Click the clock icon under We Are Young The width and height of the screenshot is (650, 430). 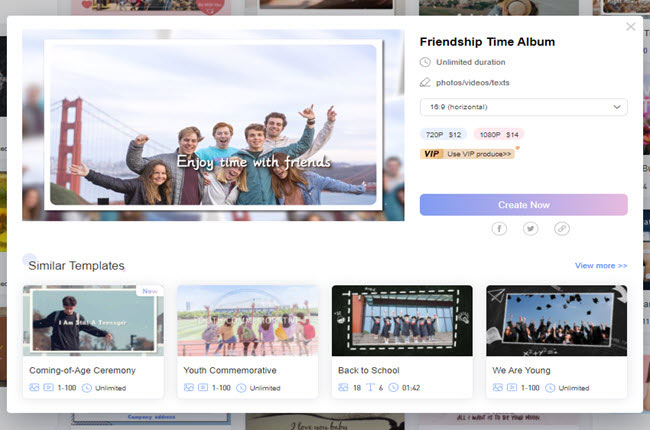(550, 388)
